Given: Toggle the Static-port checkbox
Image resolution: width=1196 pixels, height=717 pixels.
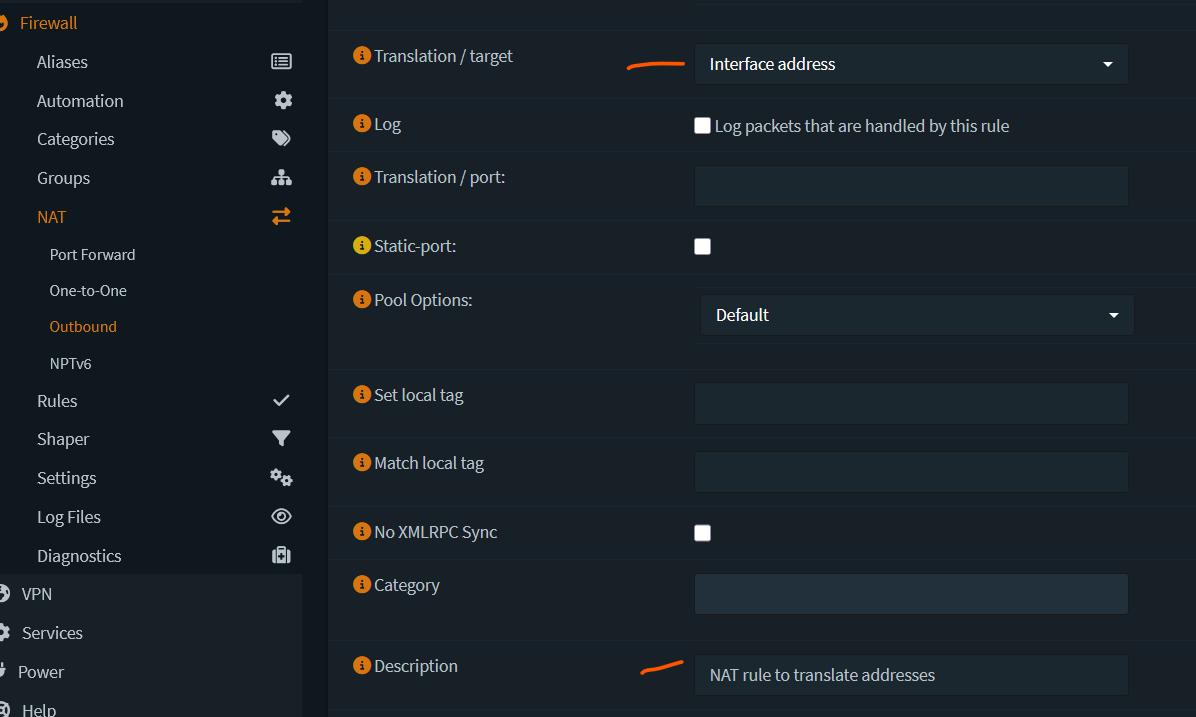Looking at the screenshot, I should [702, 246].
